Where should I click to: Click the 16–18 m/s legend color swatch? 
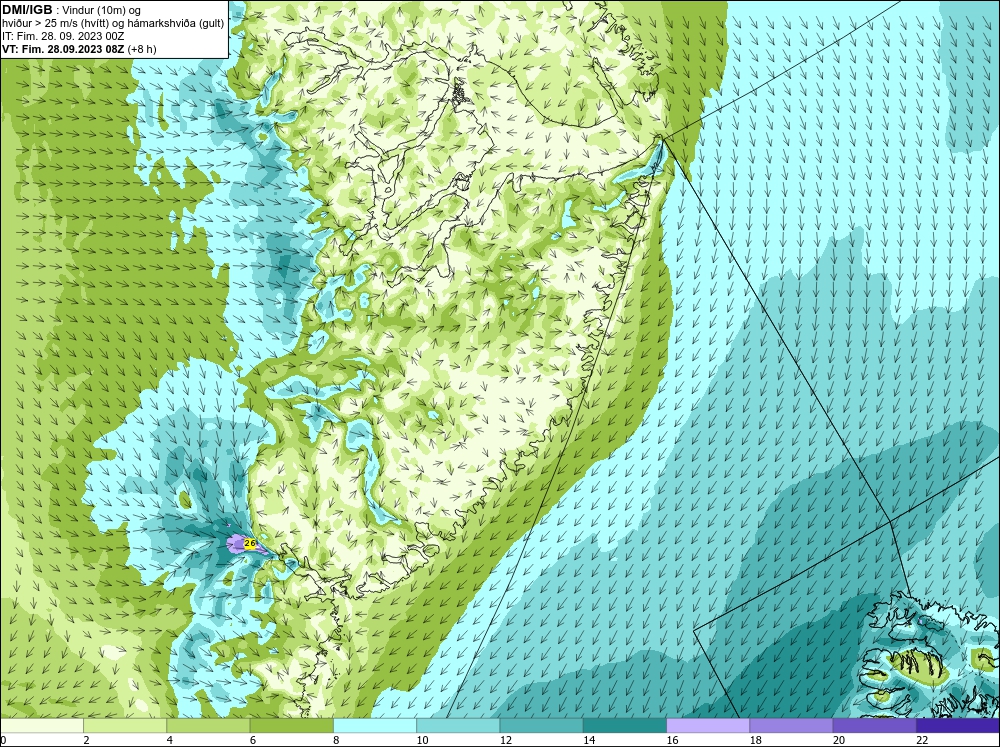(x=708, y=726)
